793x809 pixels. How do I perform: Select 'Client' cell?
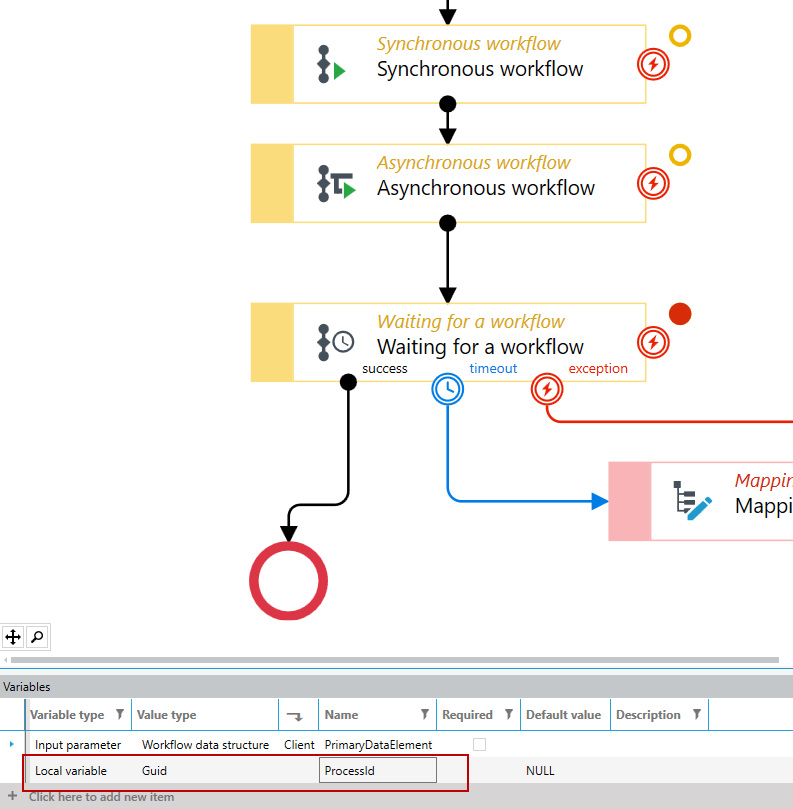tap(299, 745)
